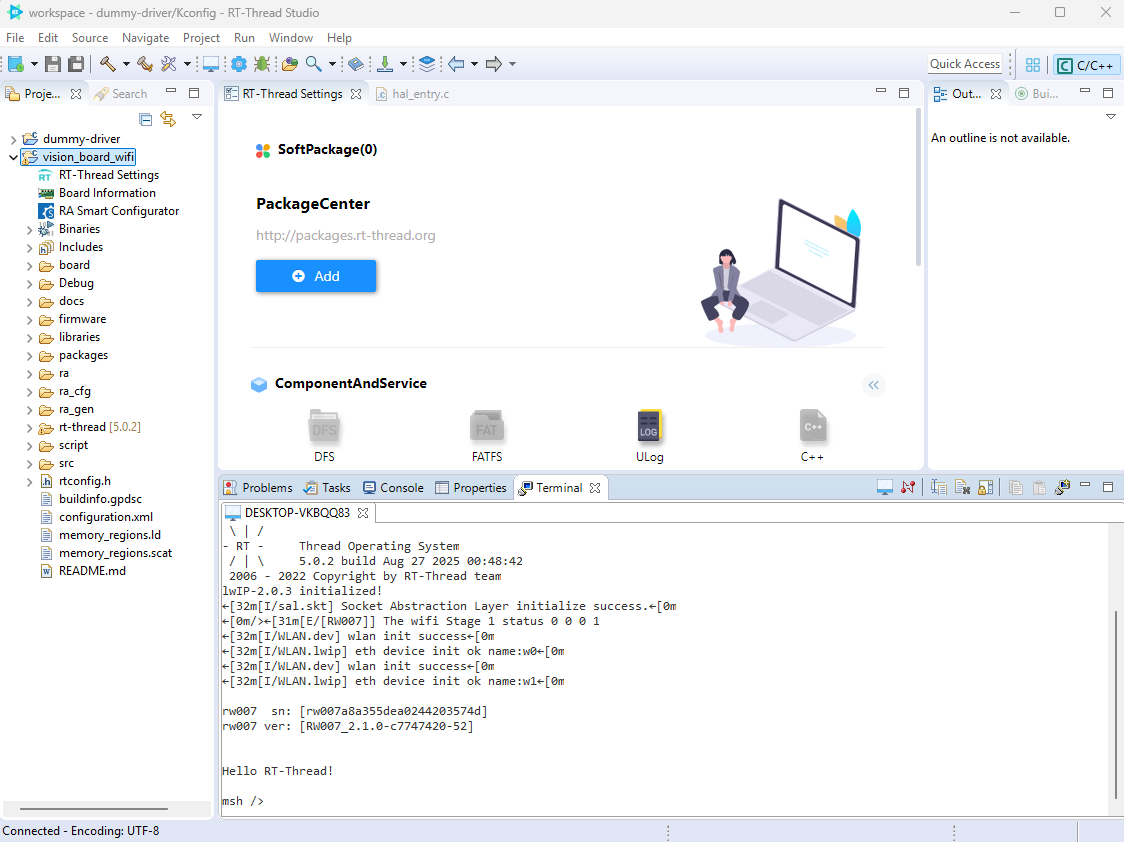
Task: Expand the rt-thread [5.0.2] folder
Action: (x=31, y=427)
